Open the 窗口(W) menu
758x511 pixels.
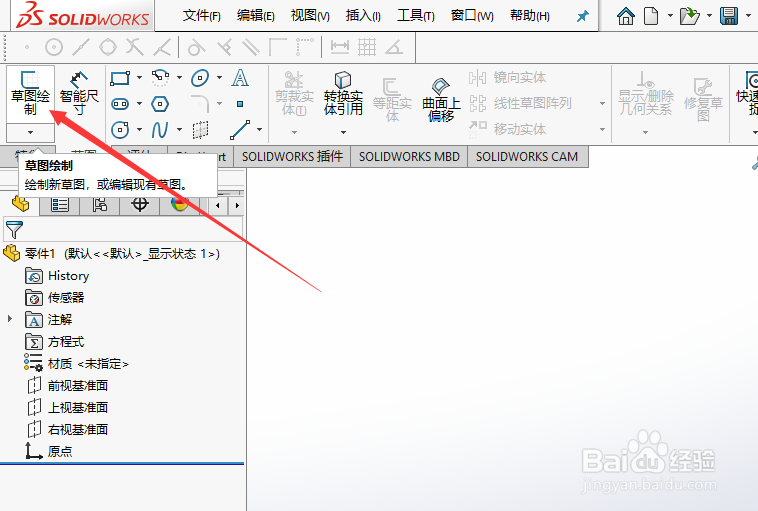tap(472, 16)
